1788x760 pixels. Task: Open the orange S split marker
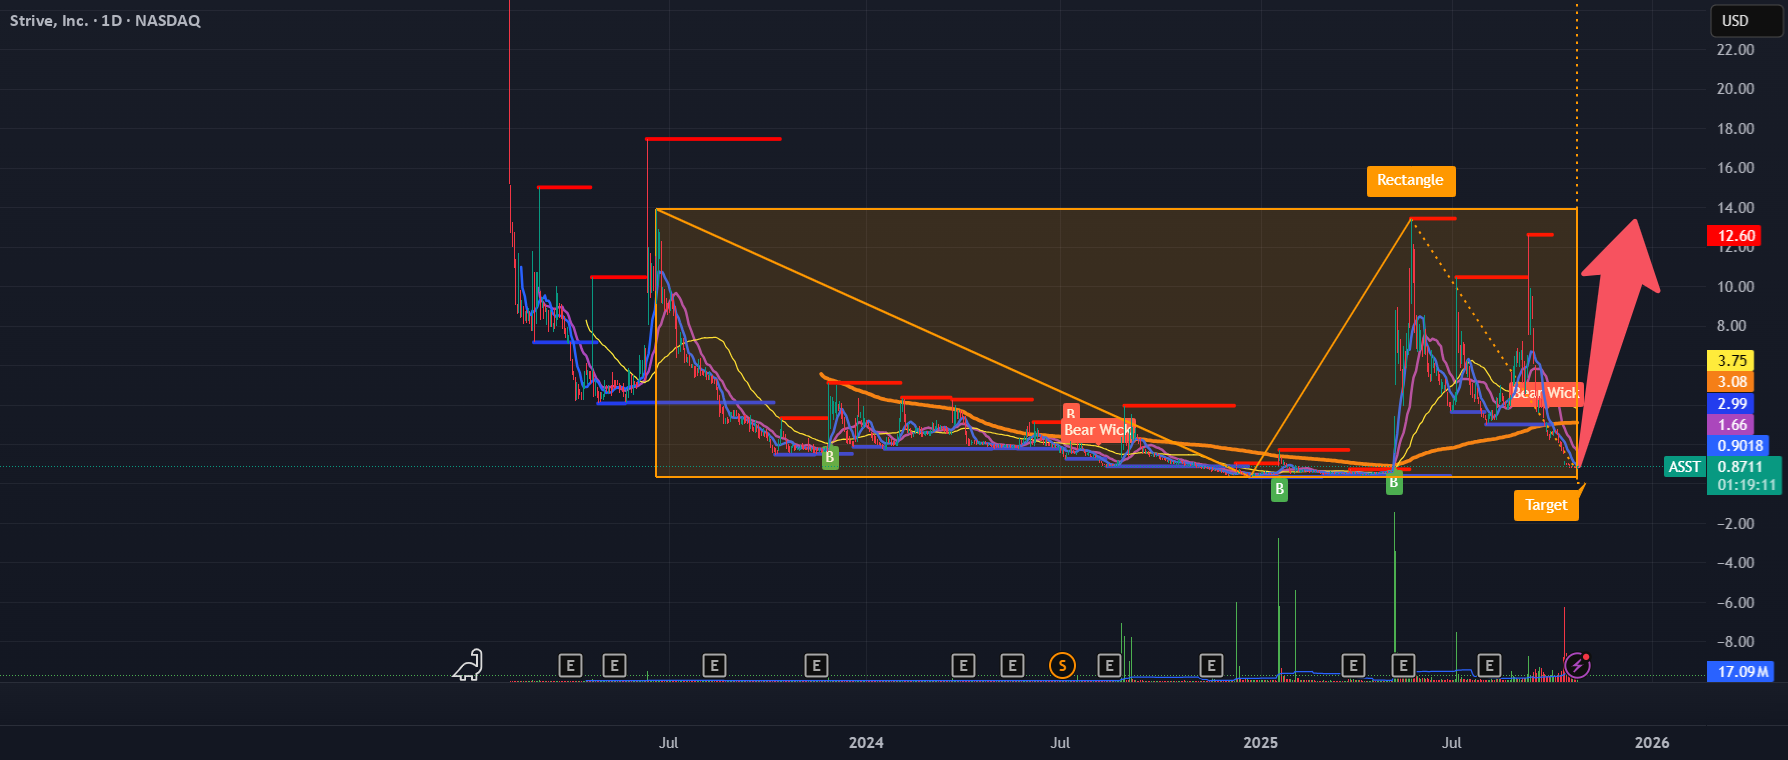(1062, 665)
